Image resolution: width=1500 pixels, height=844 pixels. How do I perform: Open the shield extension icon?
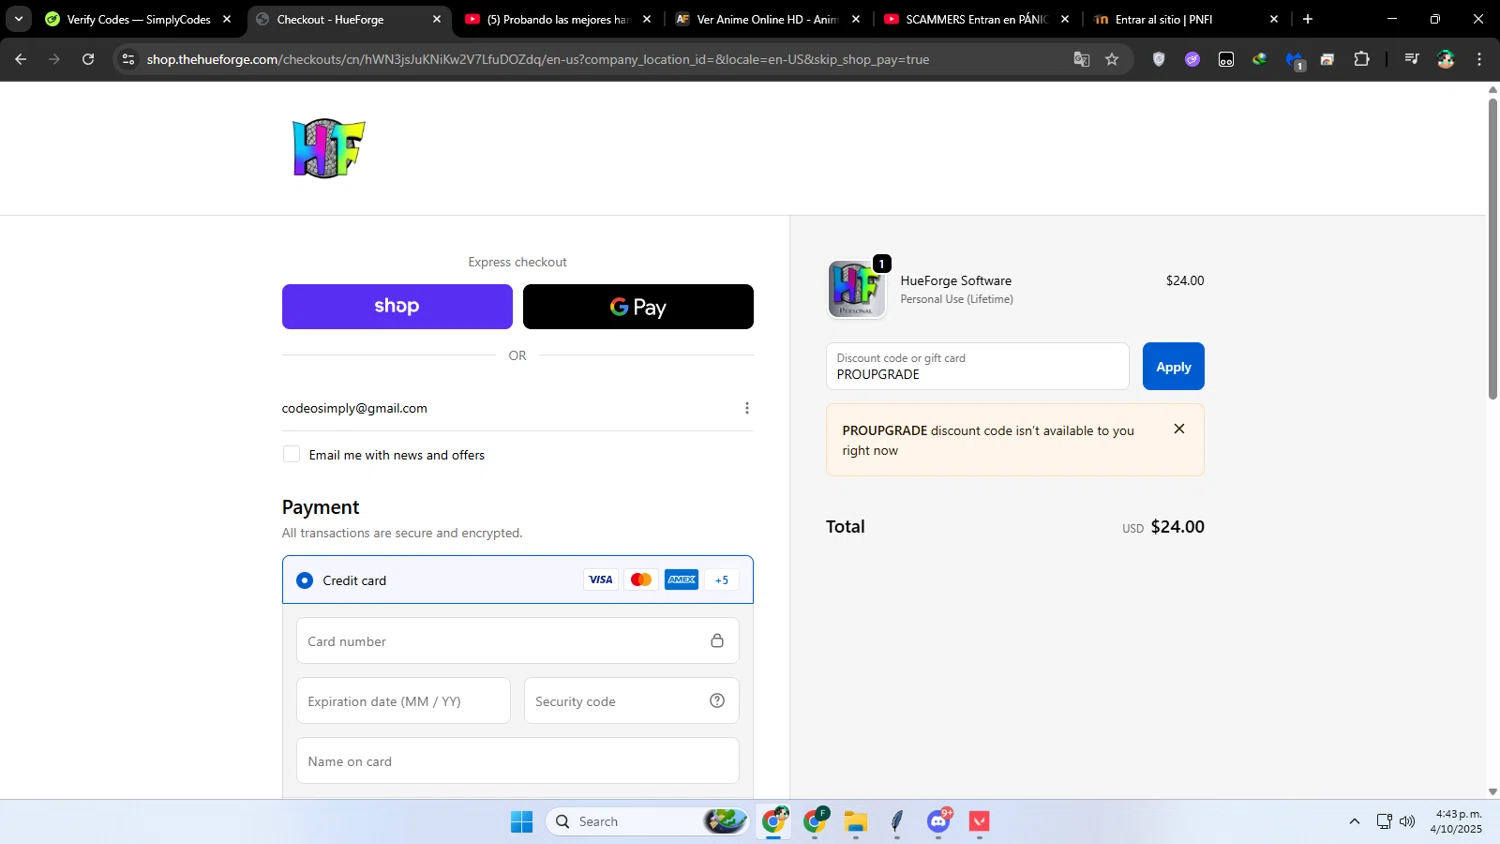(x=1159, y=59)
